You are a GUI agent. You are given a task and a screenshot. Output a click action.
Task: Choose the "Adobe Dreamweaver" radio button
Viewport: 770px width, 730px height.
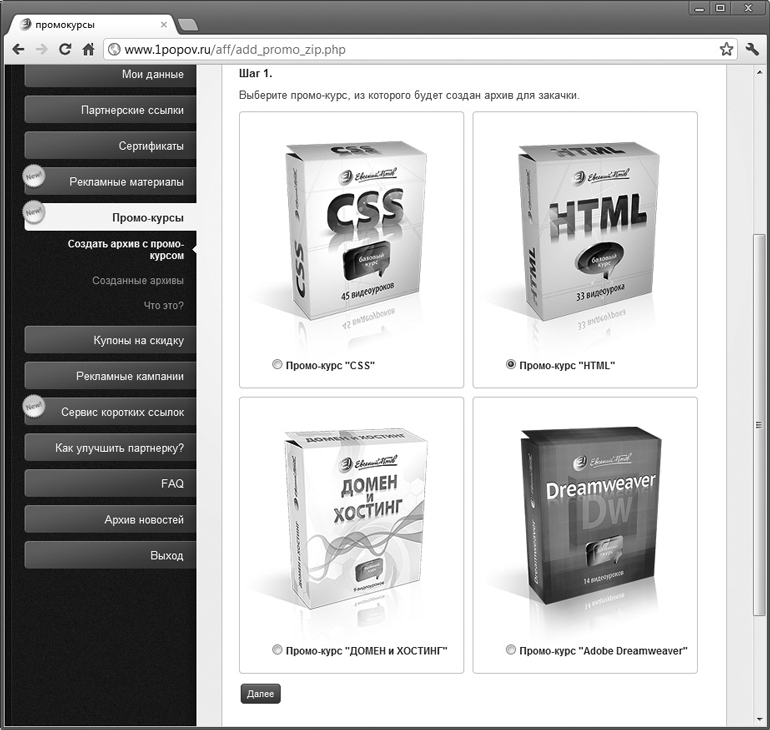511,650
